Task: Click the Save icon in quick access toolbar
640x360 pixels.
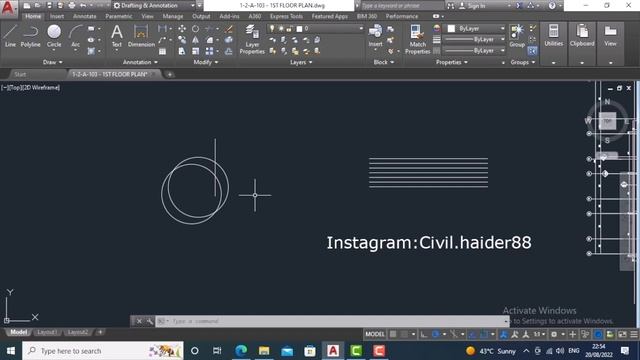Action: [49, 5]
